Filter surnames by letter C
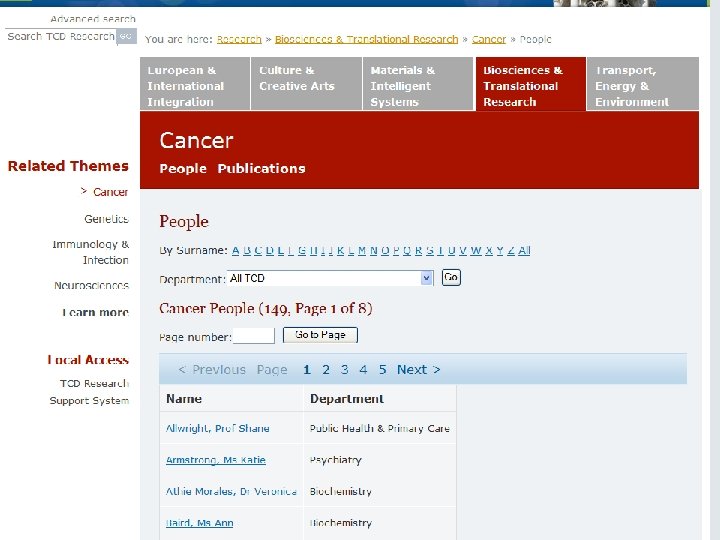Screen dimensions: 720x540 click(x=258, y=251)
